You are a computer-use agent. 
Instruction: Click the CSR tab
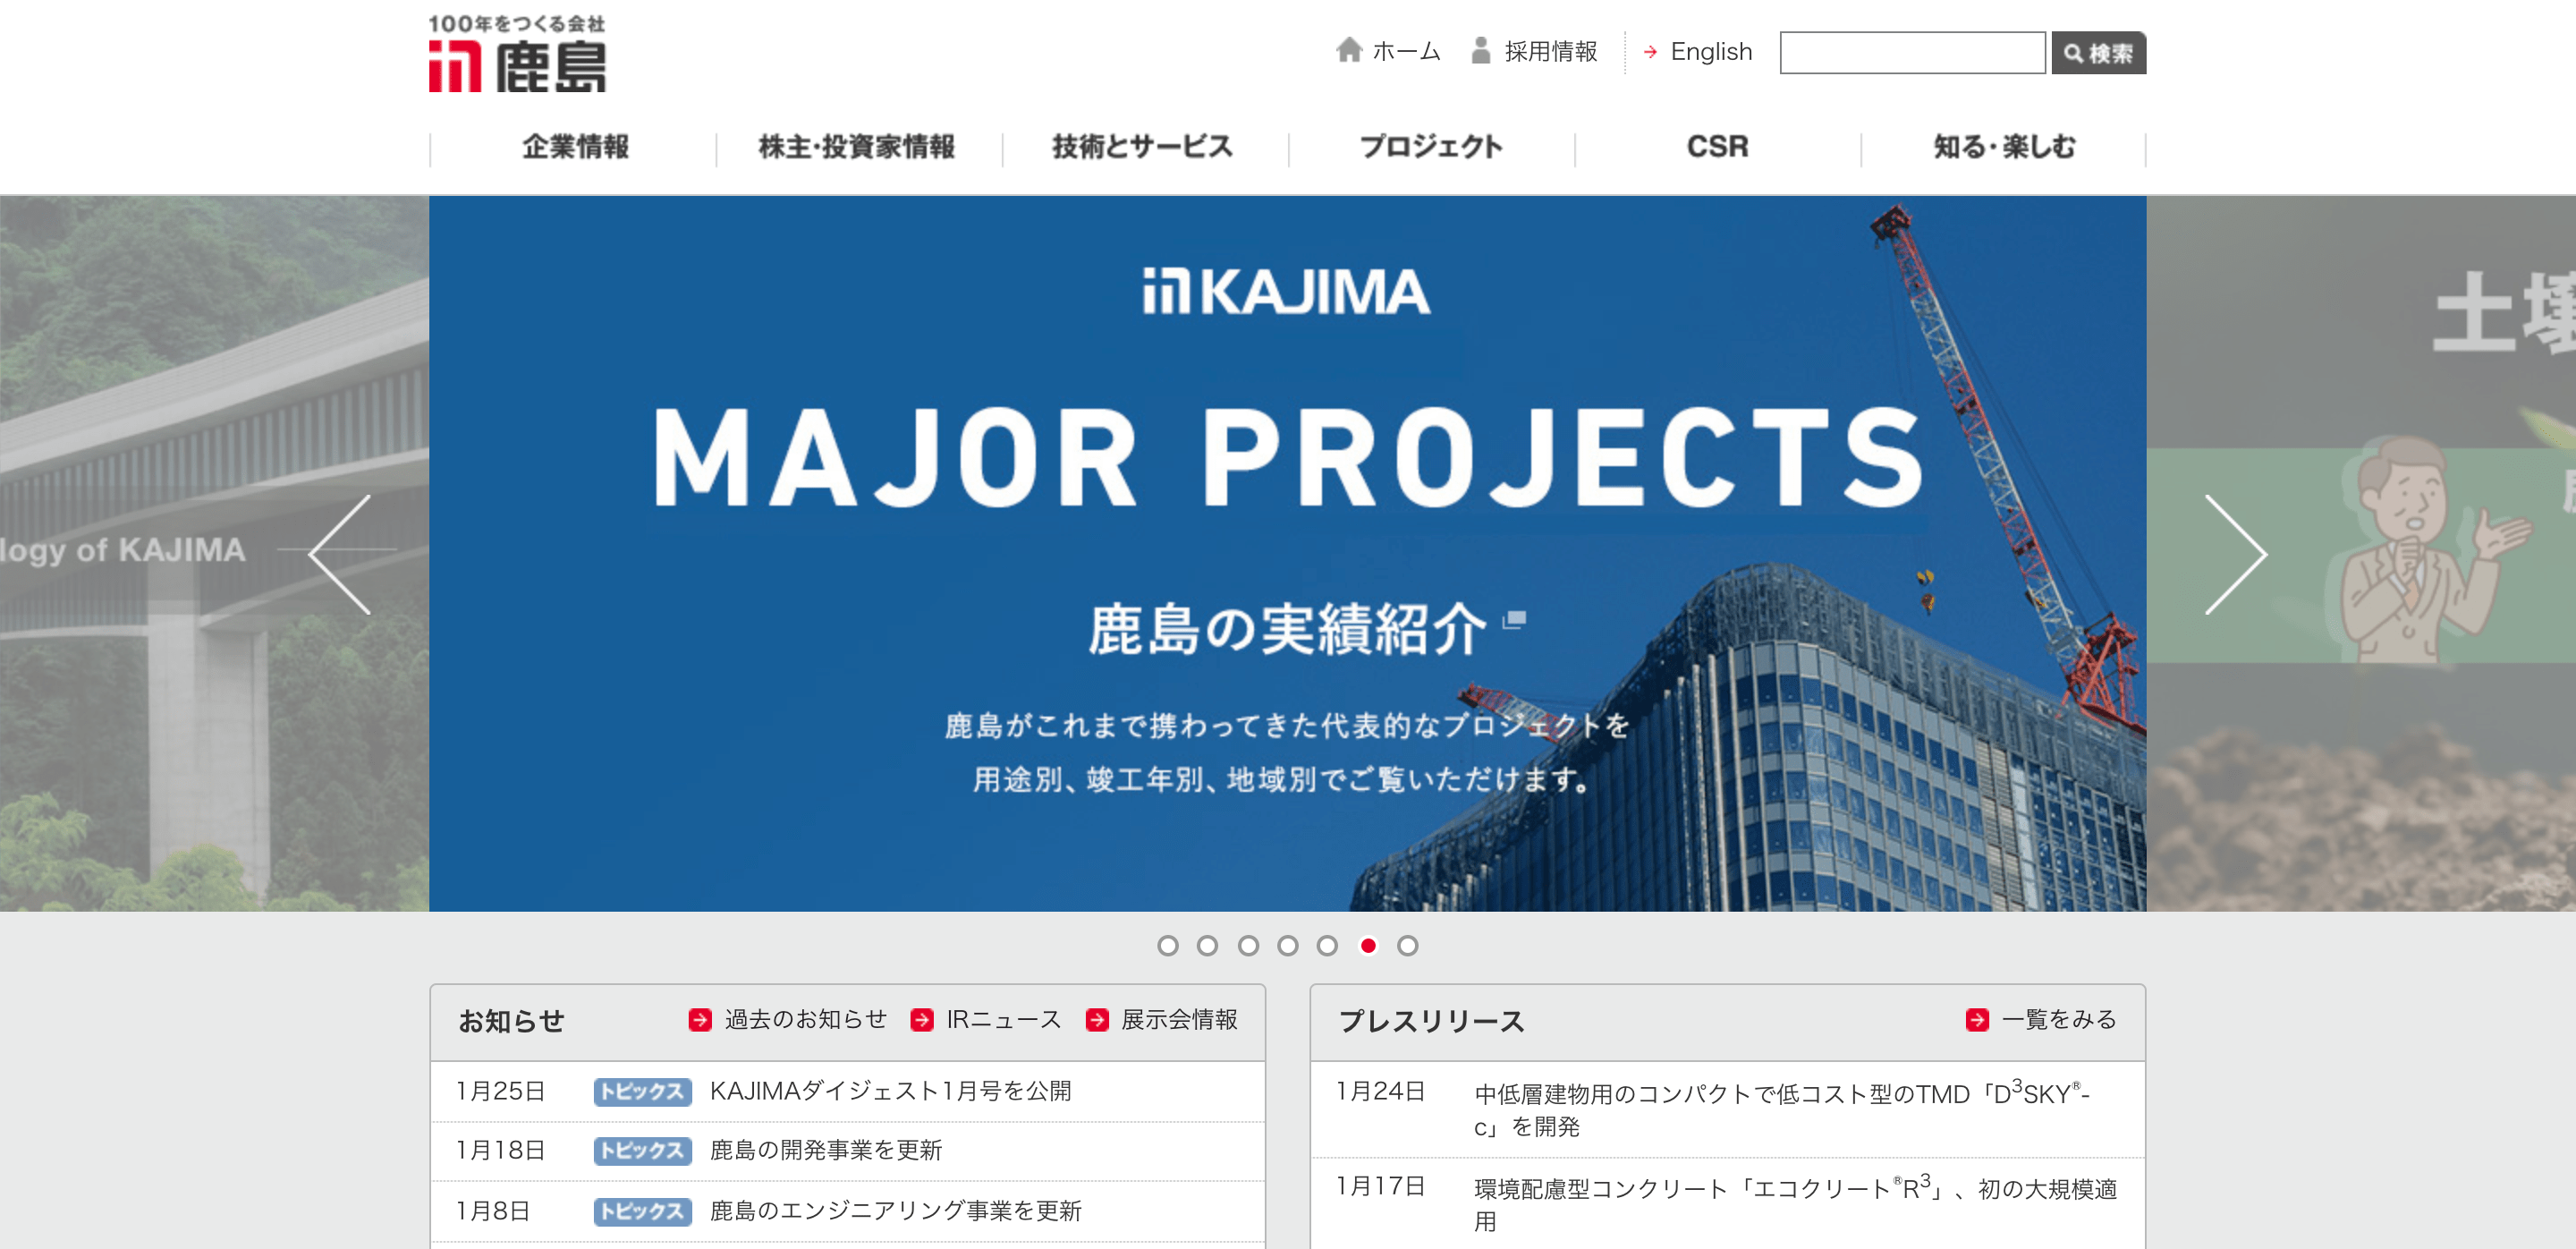(1714, 146)
